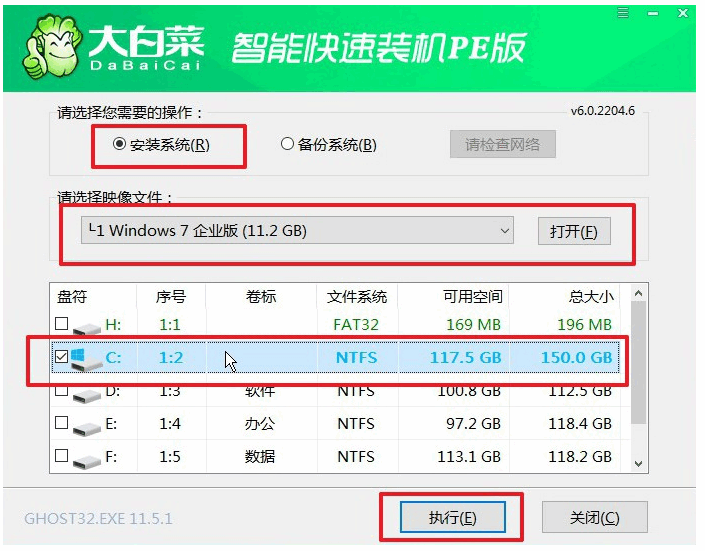
Task: Tick the checkbox for drive F:
Action: tap(62, 456)
